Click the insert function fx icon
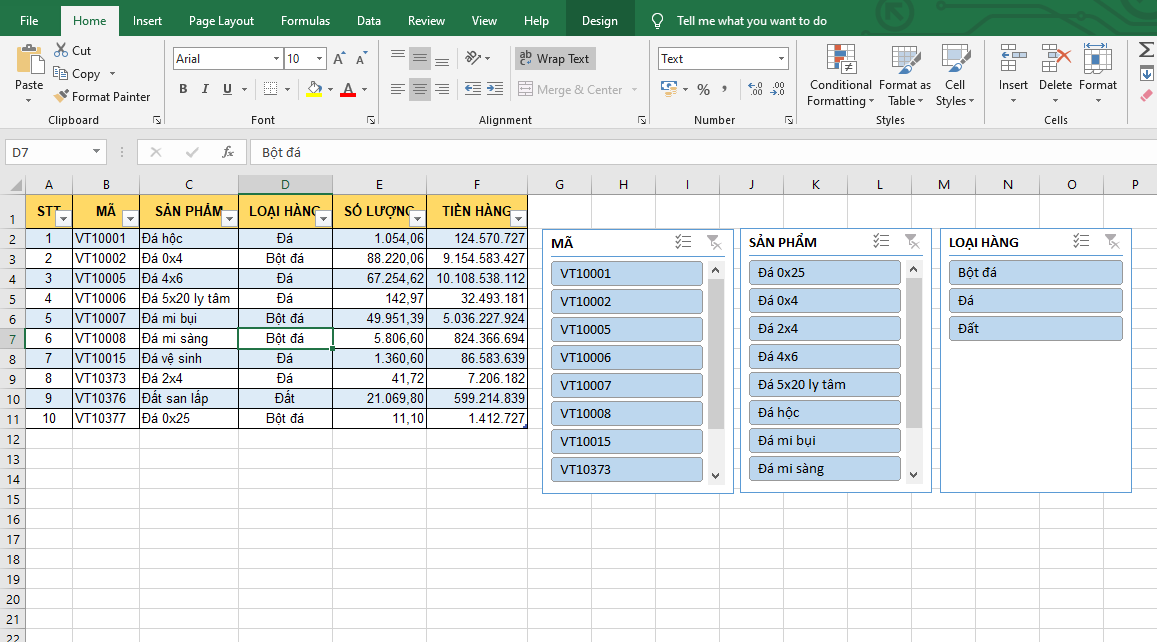This screenshot has height=642, width=1157. [x=228, y=152]
